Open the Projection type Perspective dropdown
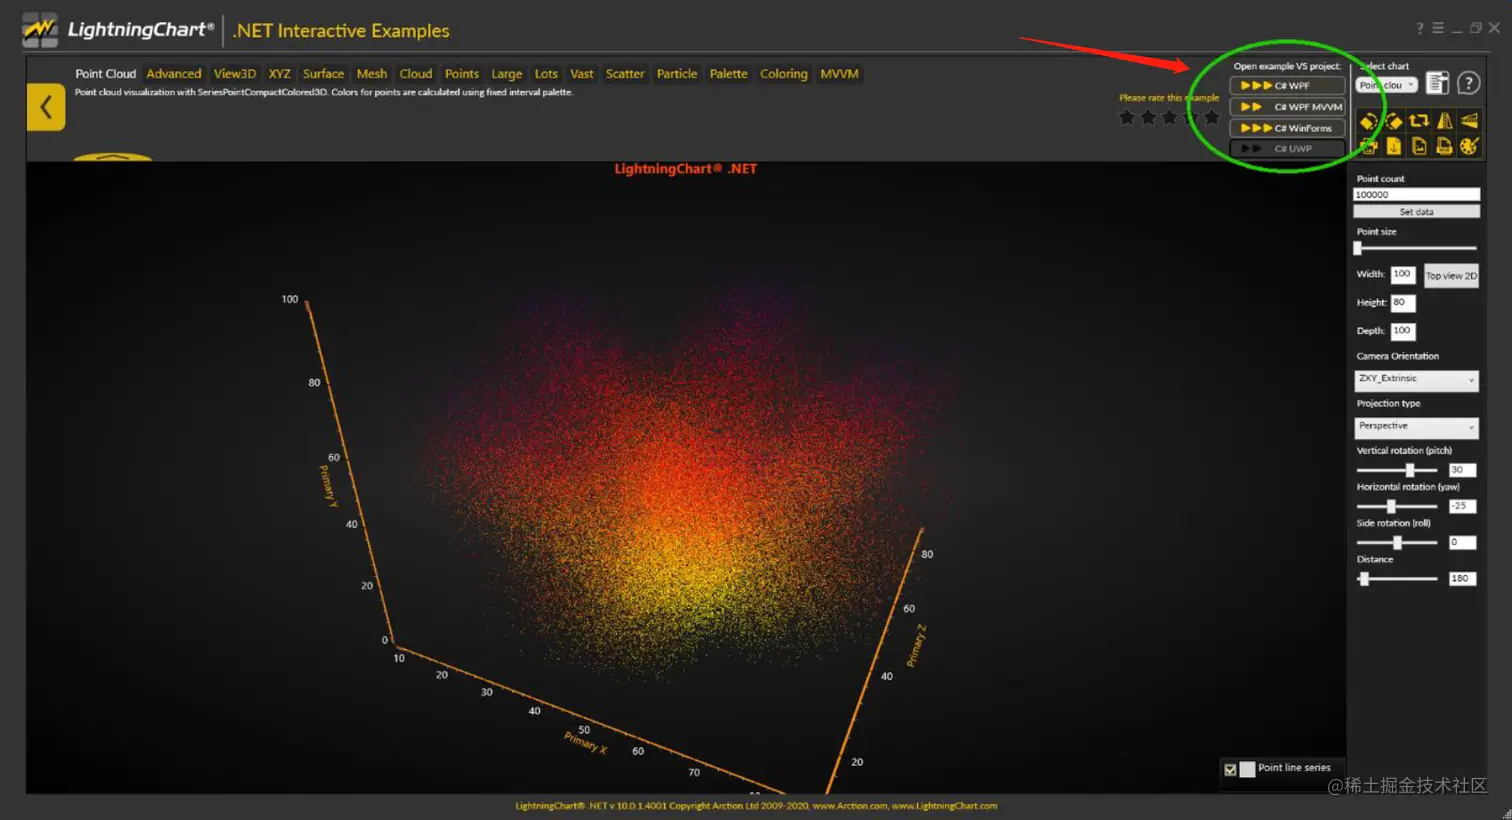Screen dimensions: 1512x820 pos(1416,427)
